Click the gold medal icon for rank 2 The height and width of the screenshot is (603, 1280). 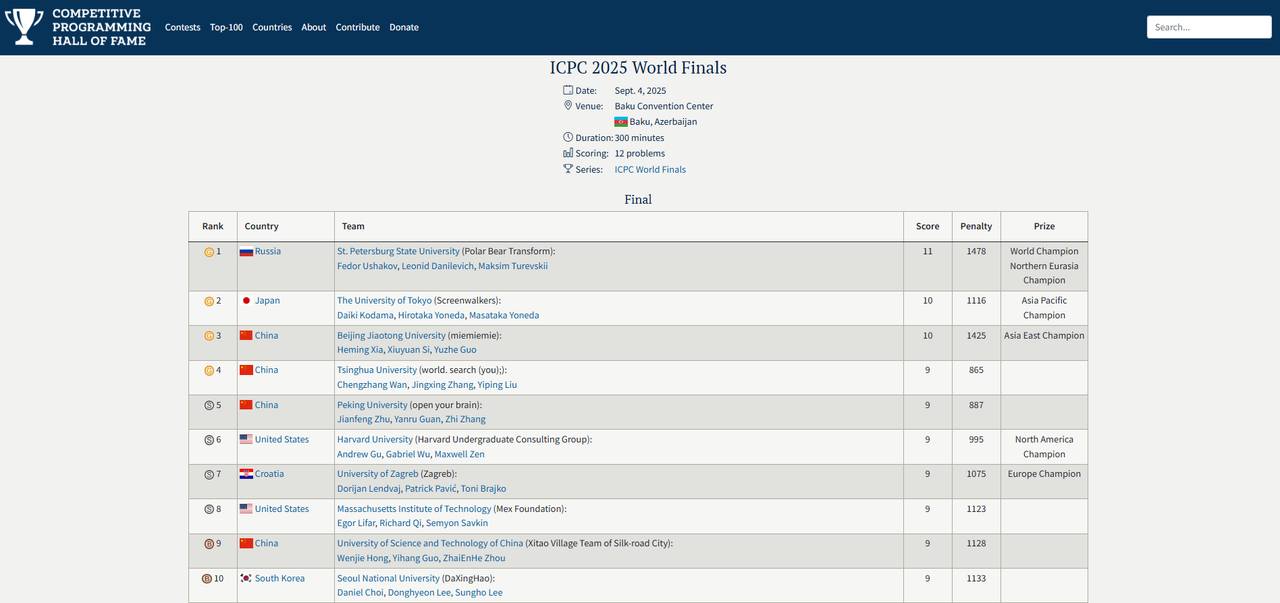209,301
